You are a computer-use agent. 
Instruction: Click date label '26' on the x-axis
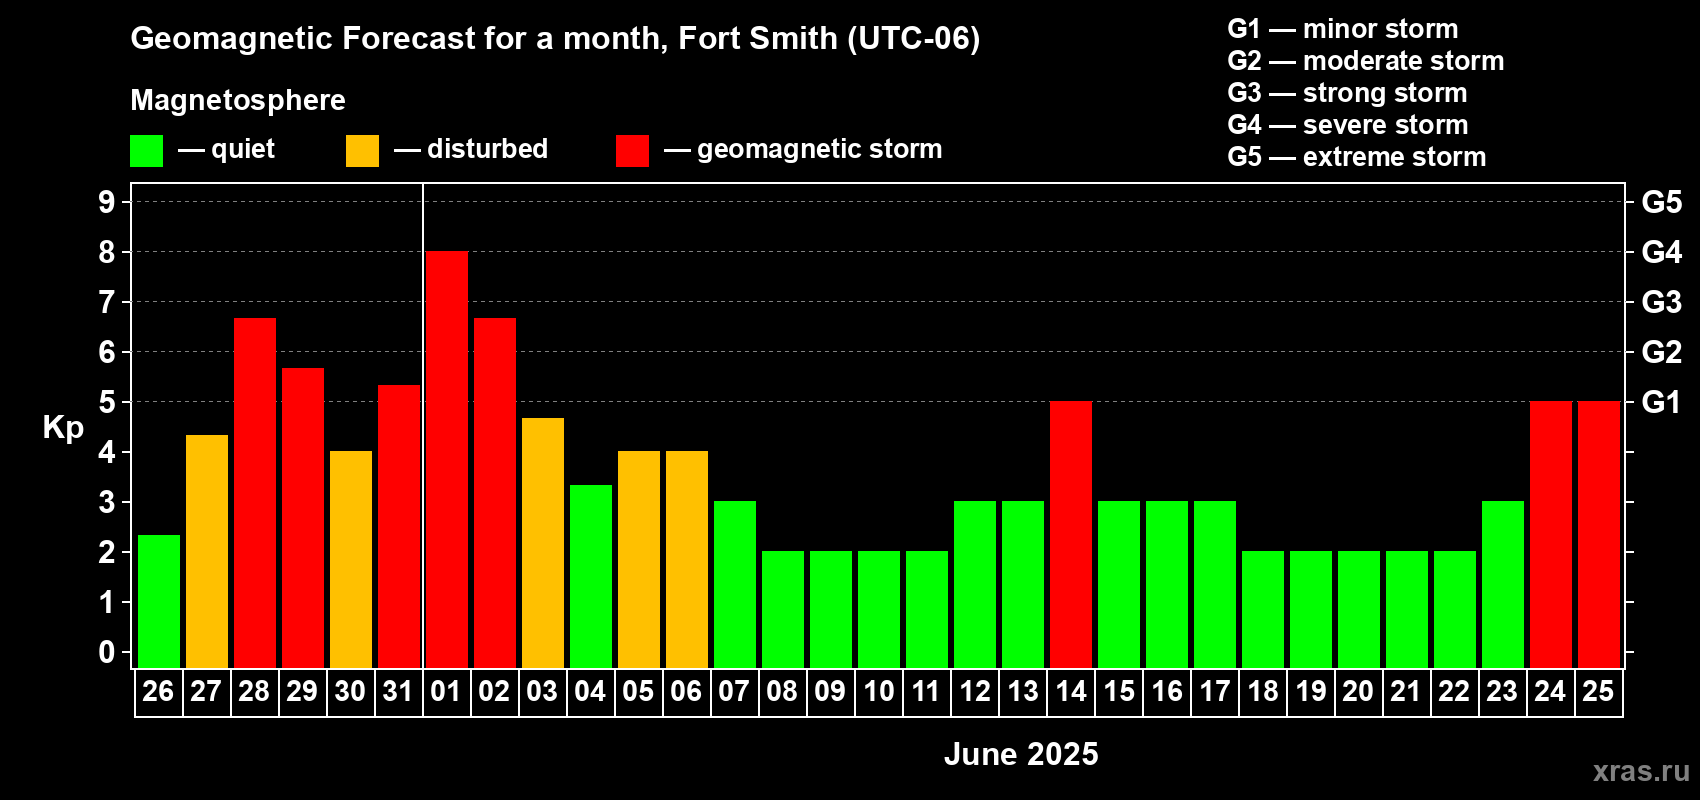(158, 692)
